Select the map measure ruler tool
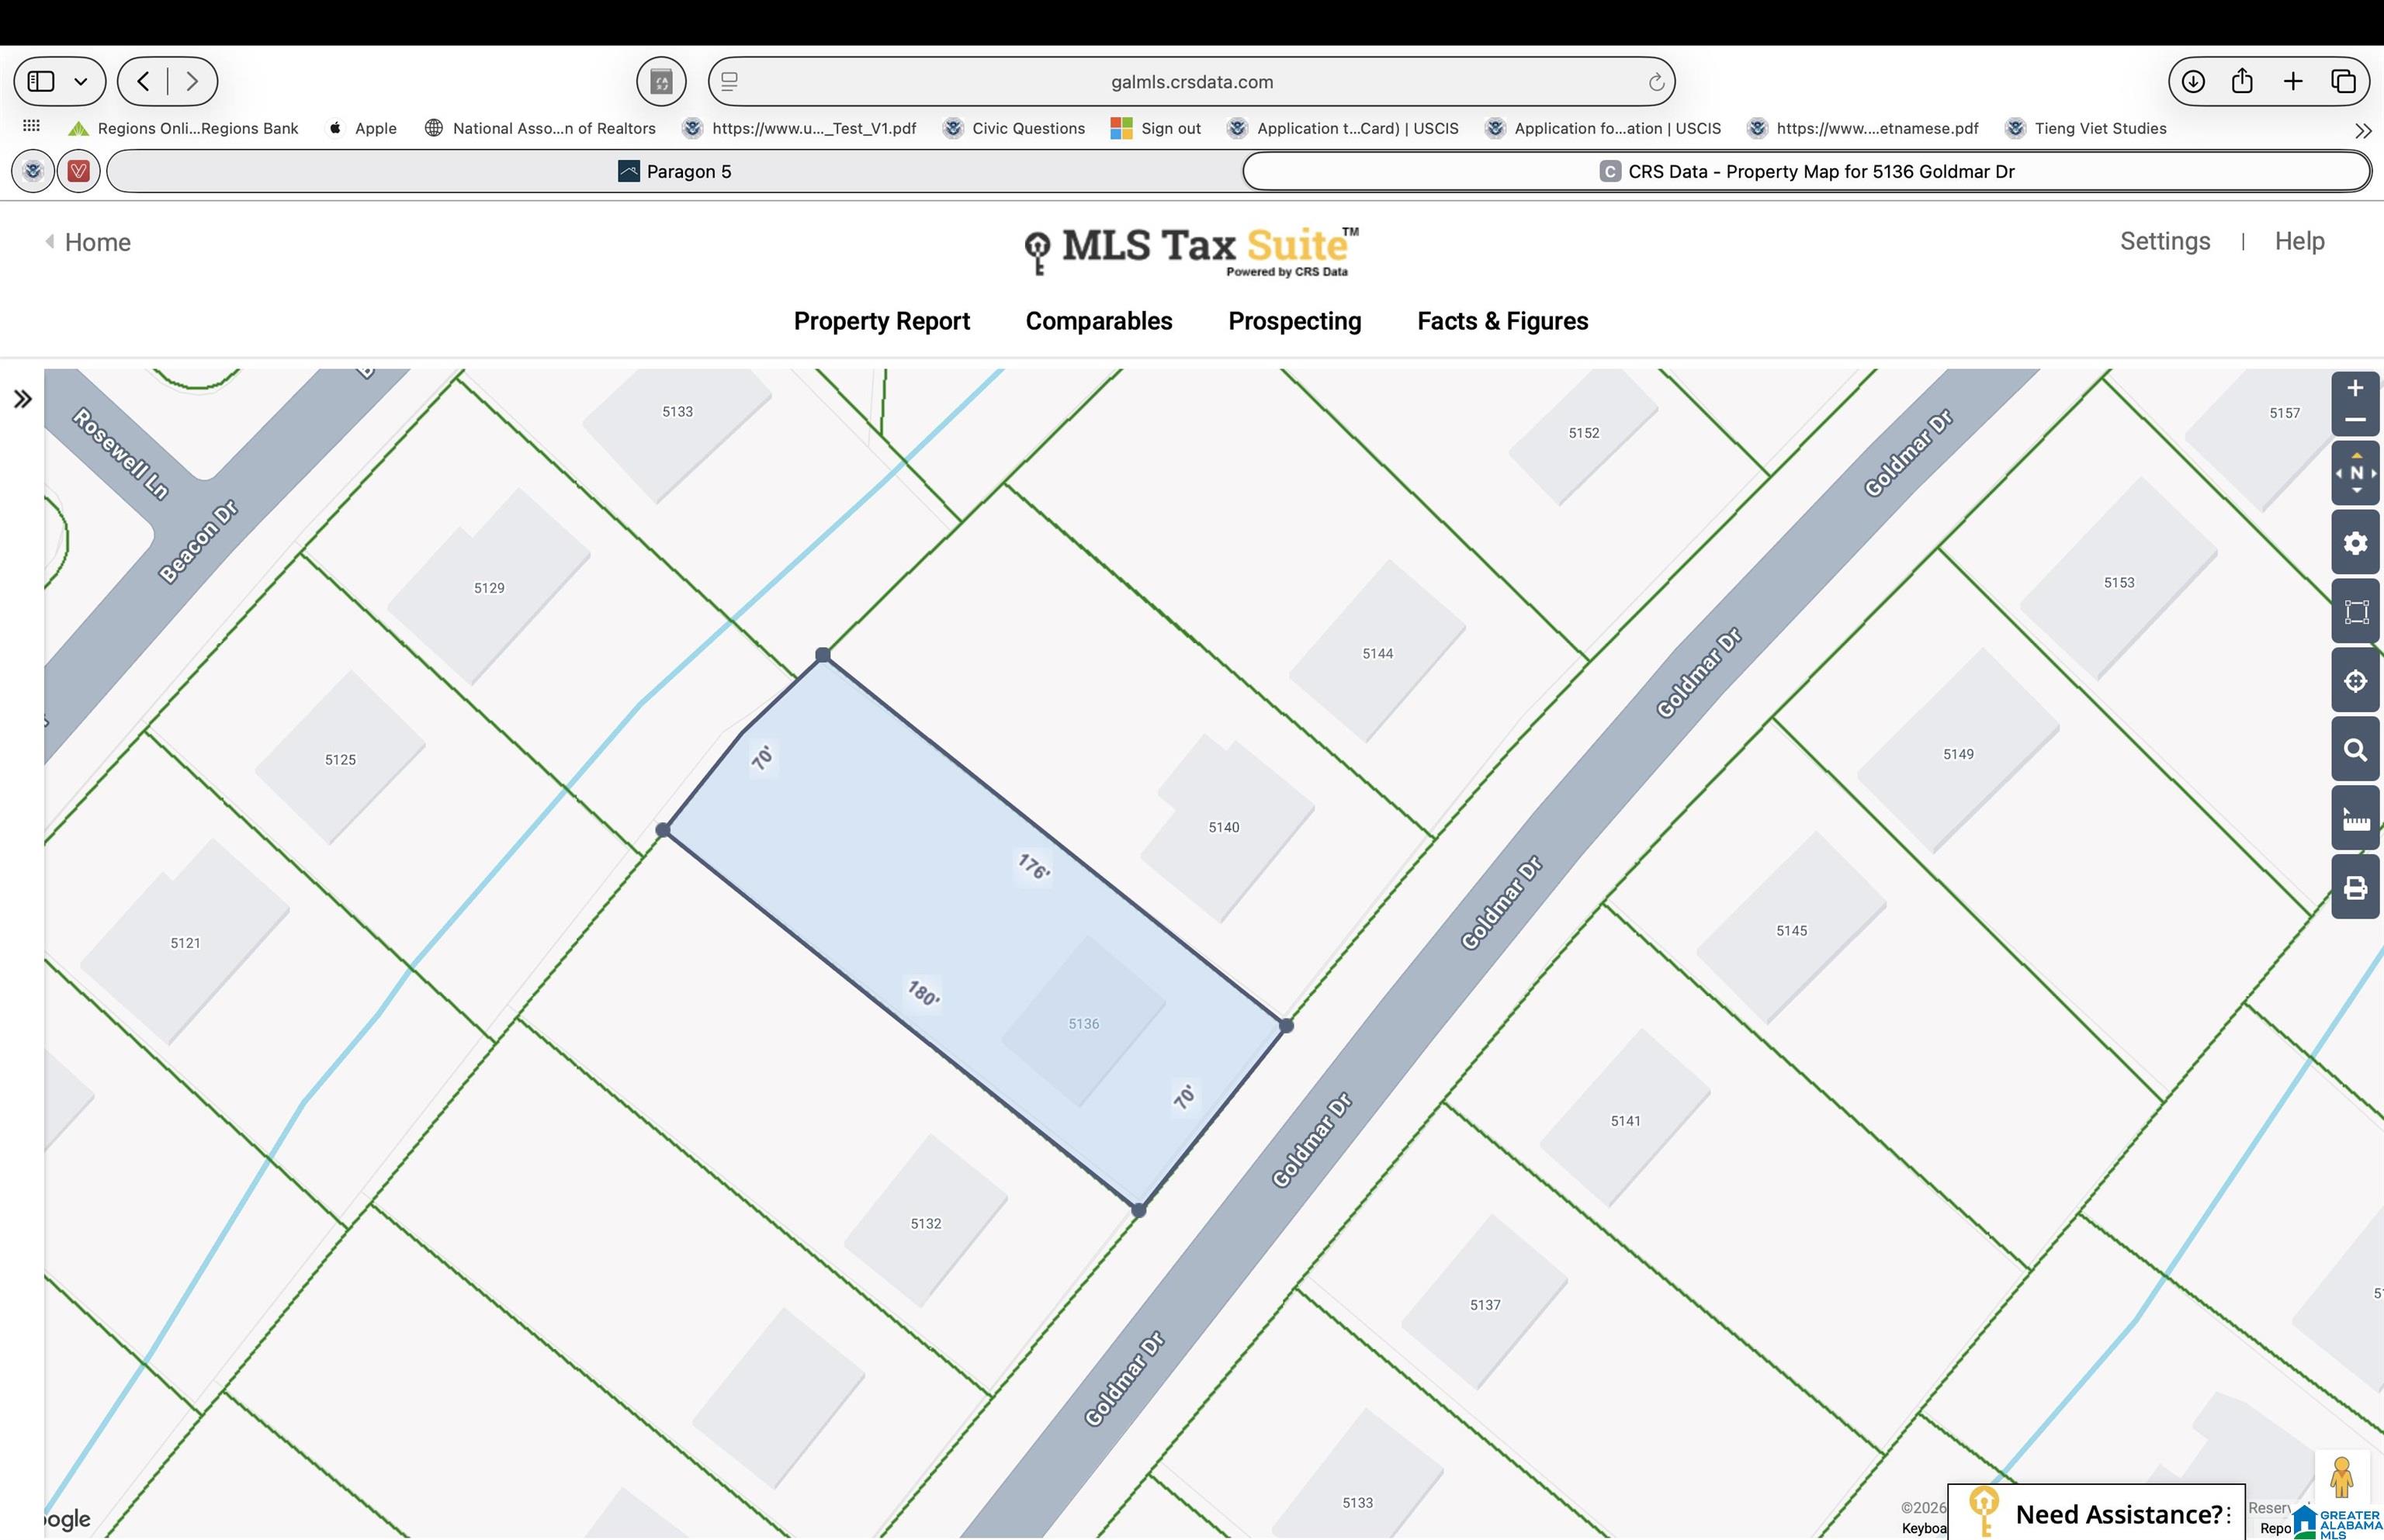The image size is (2384, 1540). point(2355,819)
